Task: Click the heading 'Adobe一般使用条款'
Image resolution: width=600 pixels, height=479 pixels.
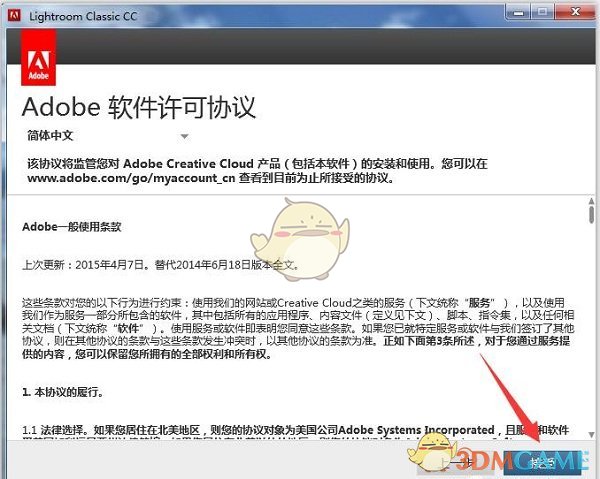Action: click(72, 227)
